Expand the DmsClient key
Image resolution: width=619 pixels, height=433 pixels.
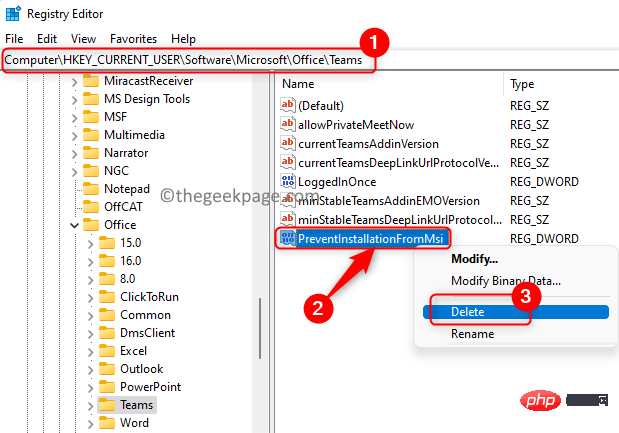[90, 334]
